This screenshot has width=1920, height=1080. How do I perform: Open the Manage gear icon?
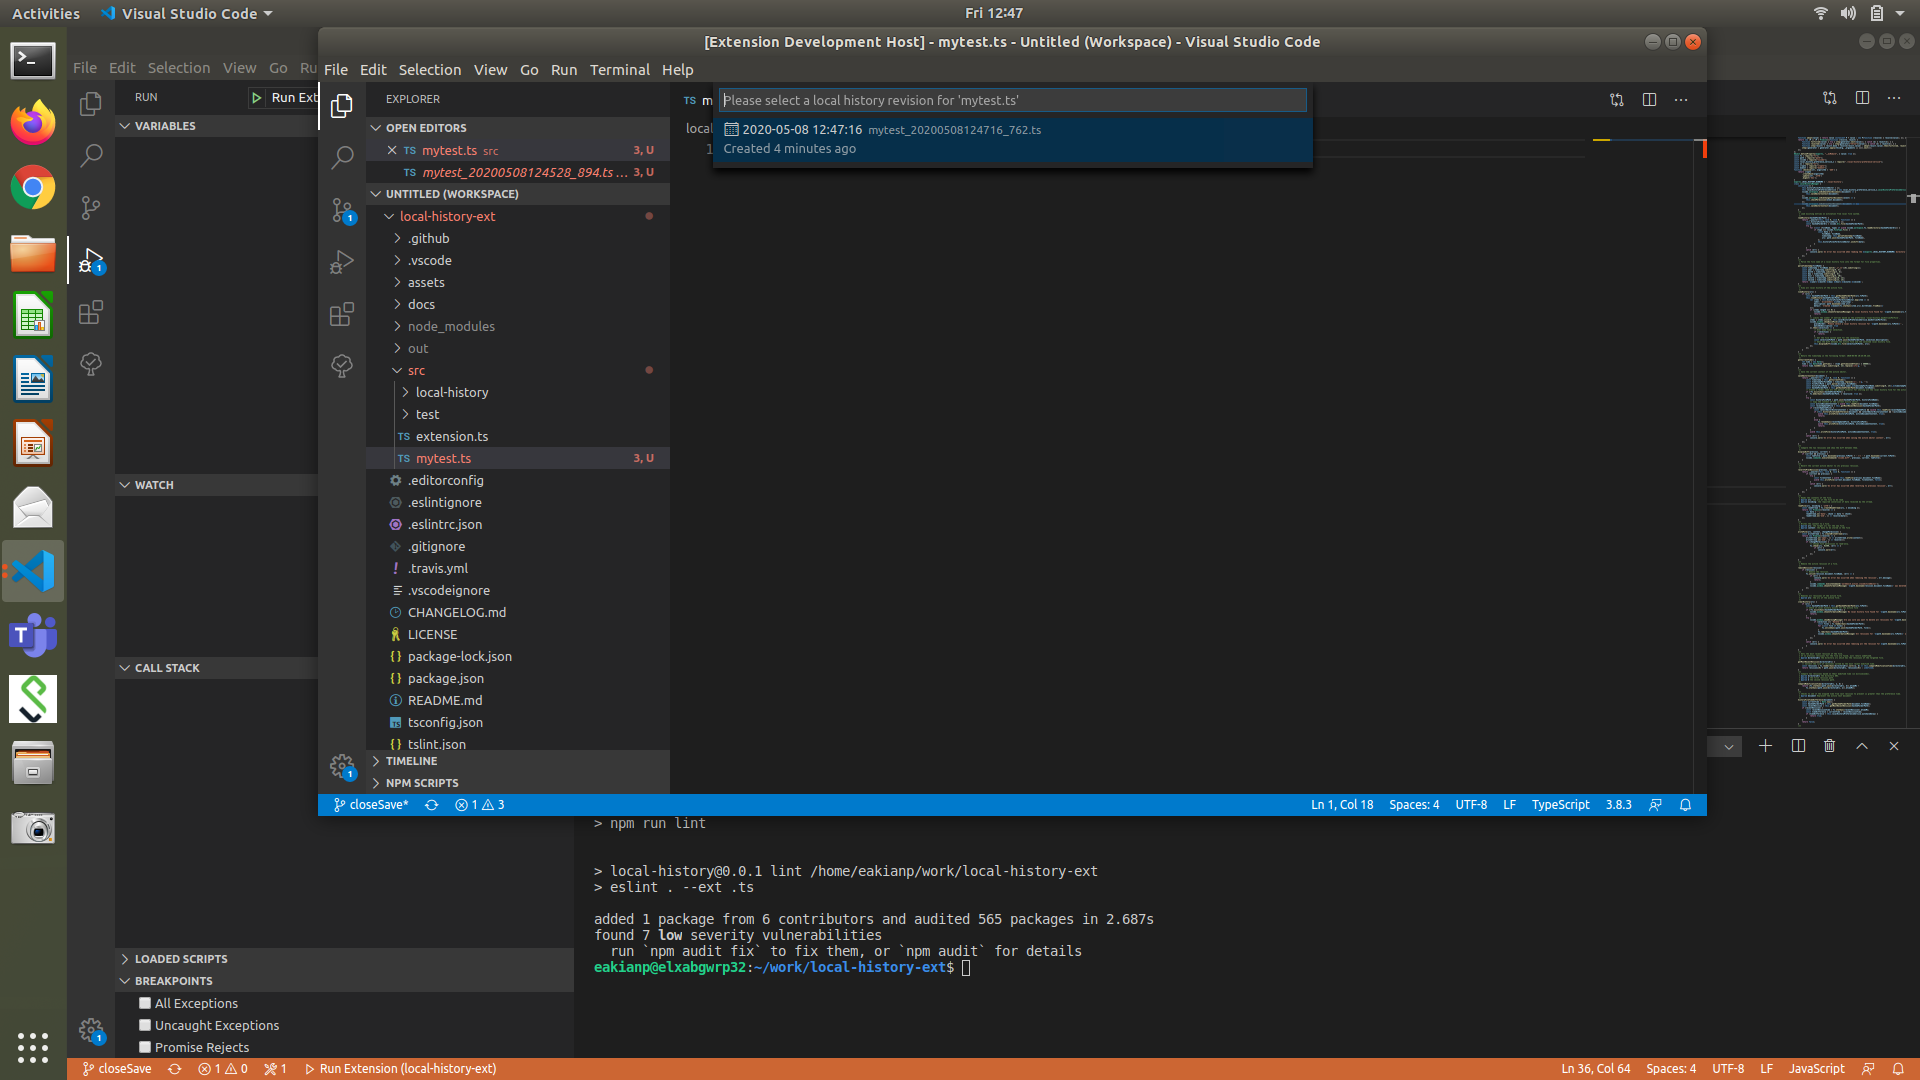coord(342,767)
